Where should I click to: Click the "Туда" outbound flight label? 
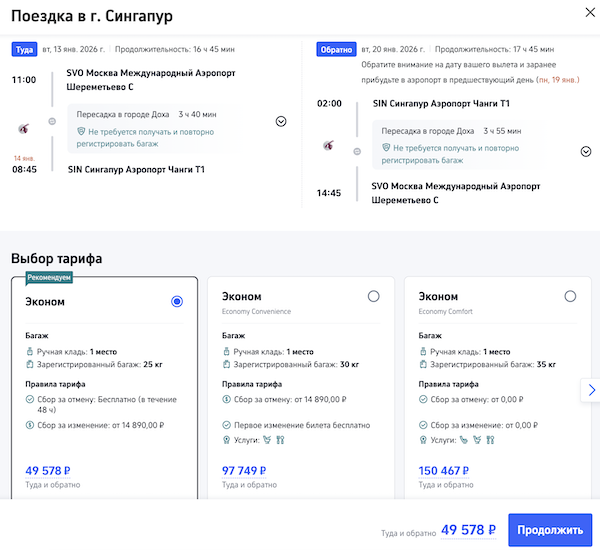(x=24, y=48)
